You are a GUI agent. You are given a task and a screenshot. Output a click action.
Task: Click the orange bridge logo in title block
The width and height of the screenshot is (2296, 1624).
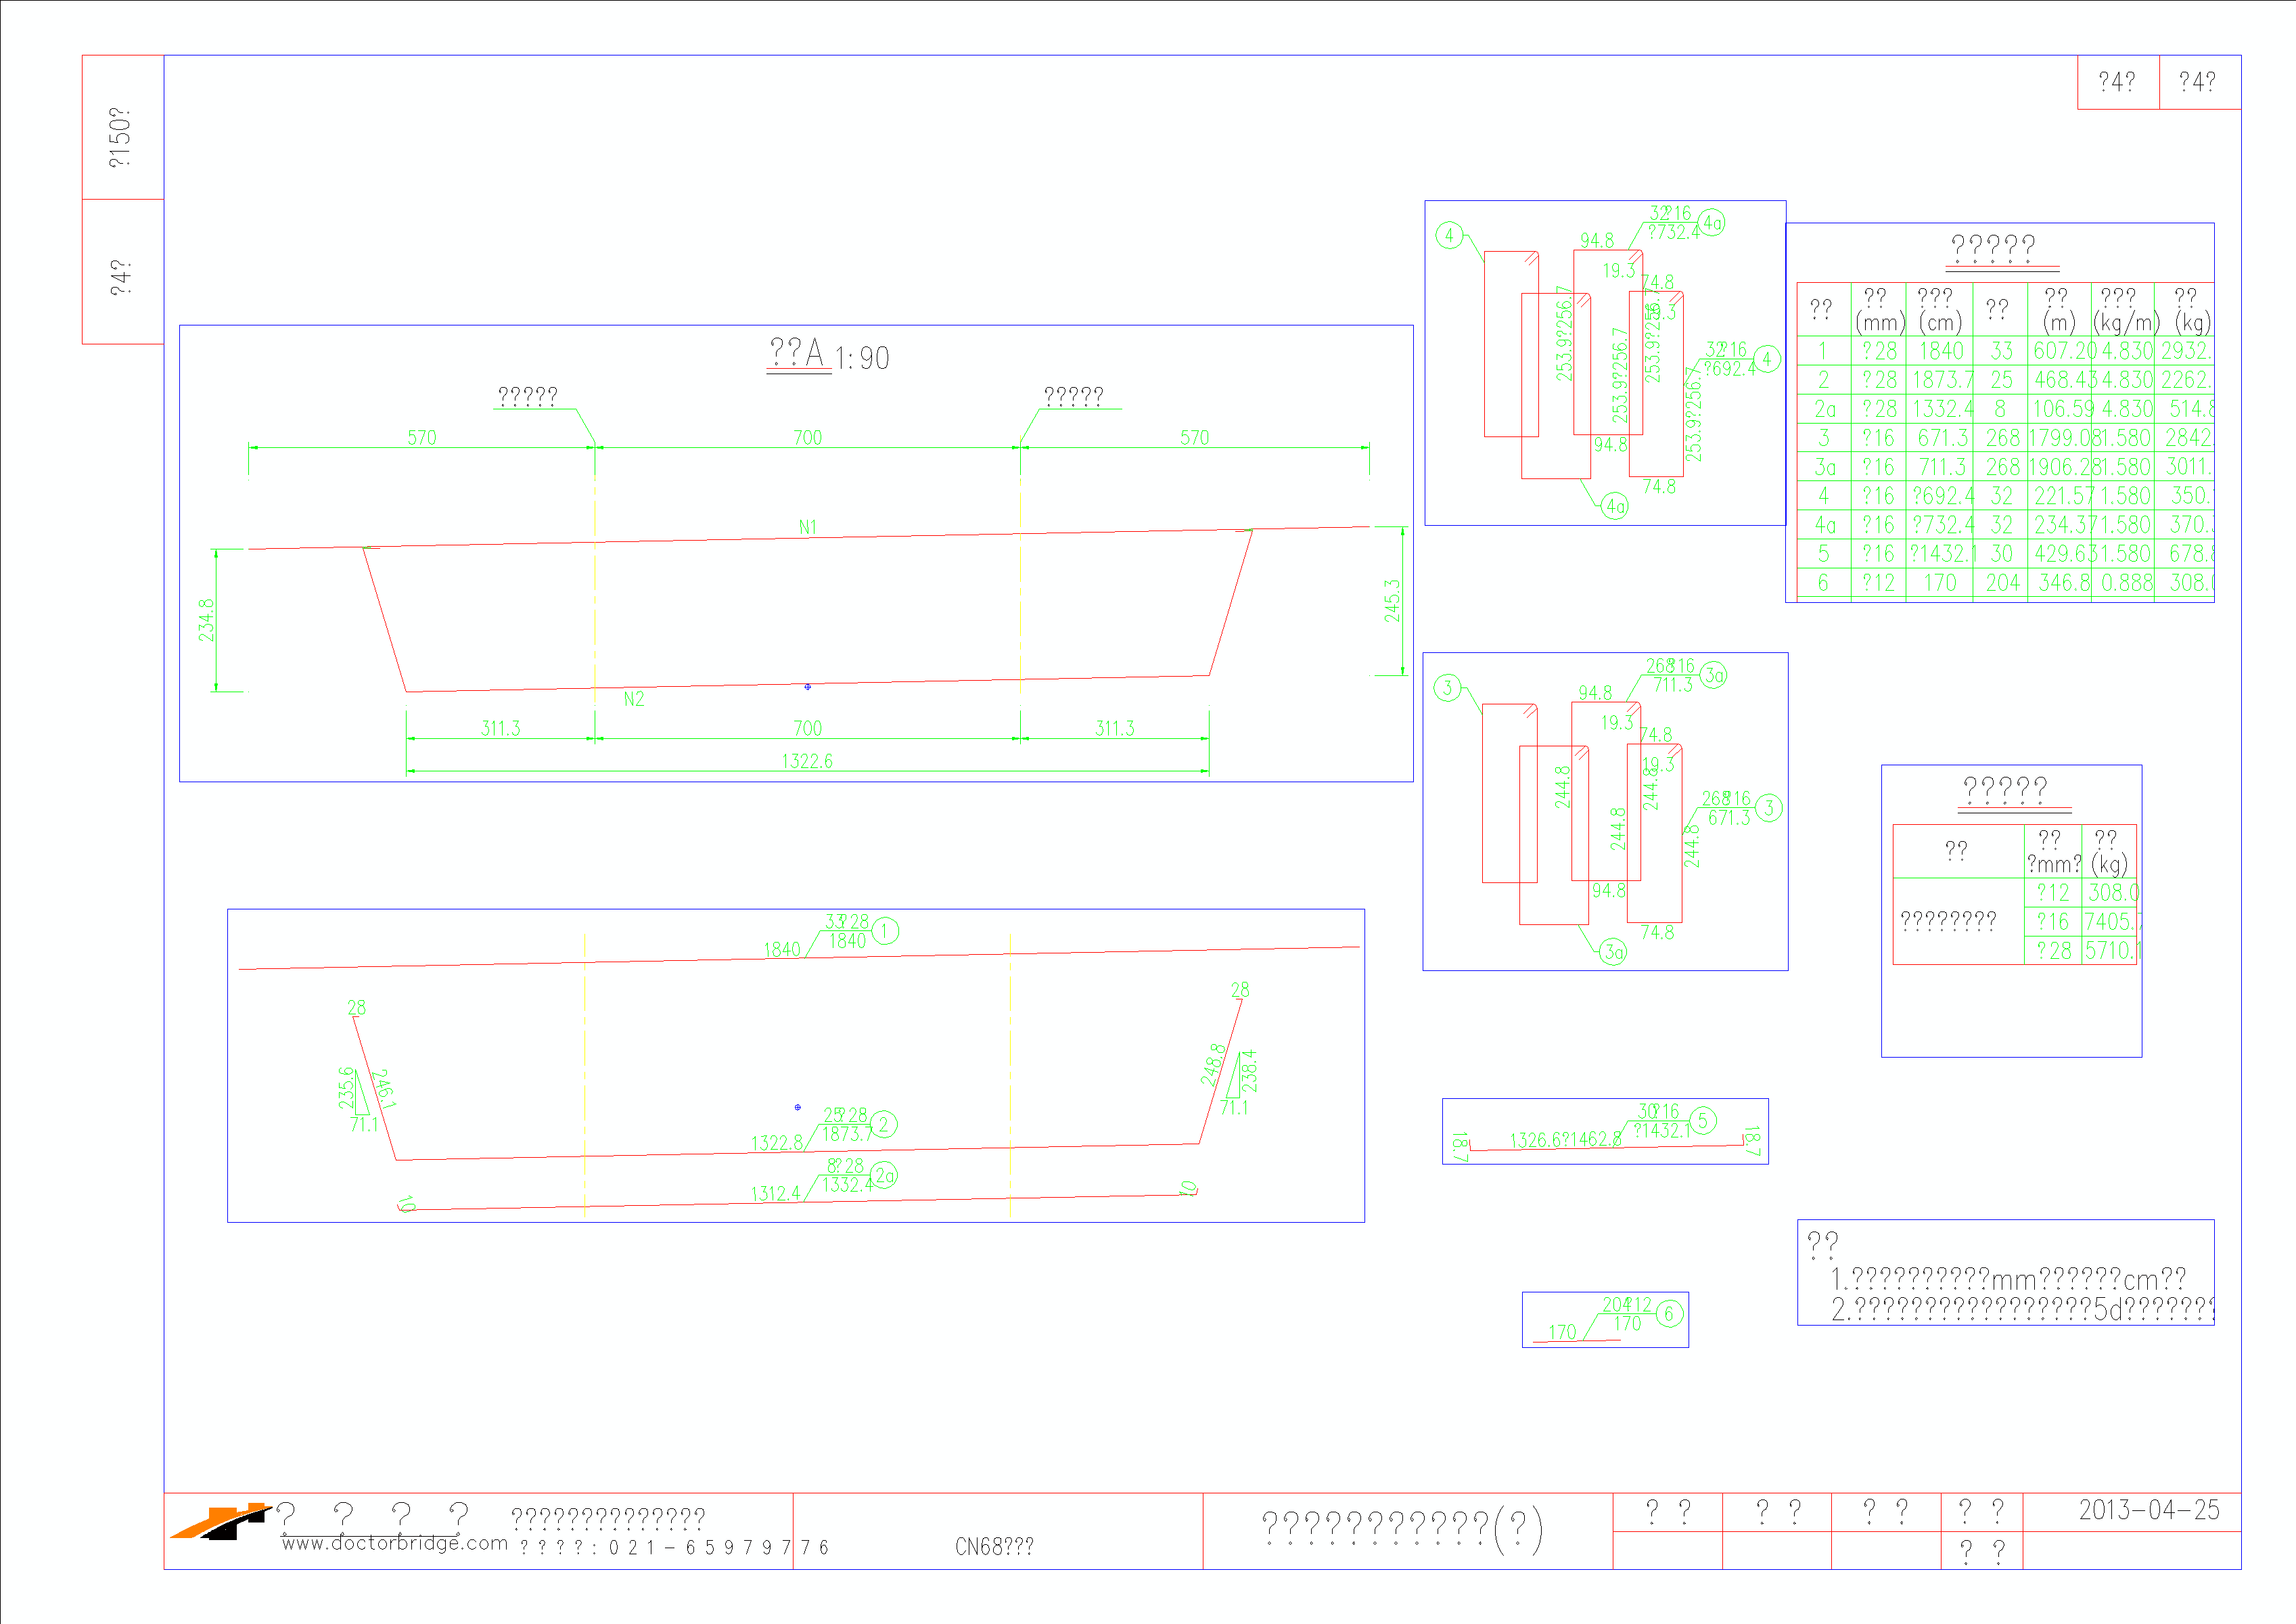click(220, 1522)
